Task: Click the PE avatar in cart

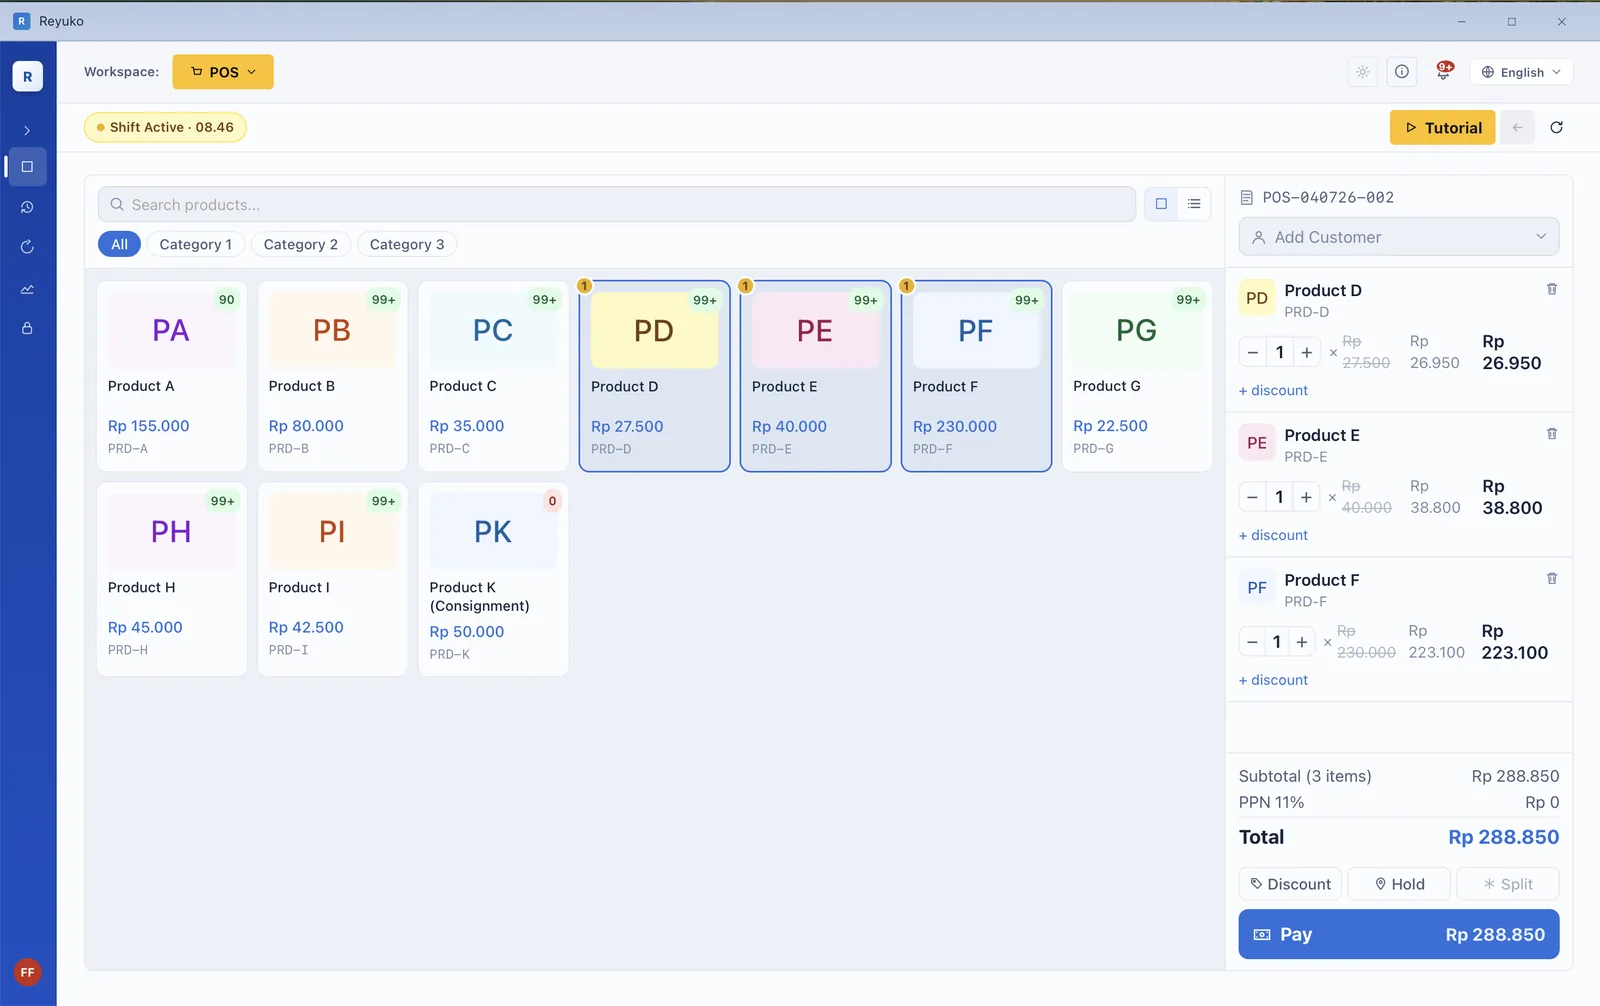Action: point(1257,443)
